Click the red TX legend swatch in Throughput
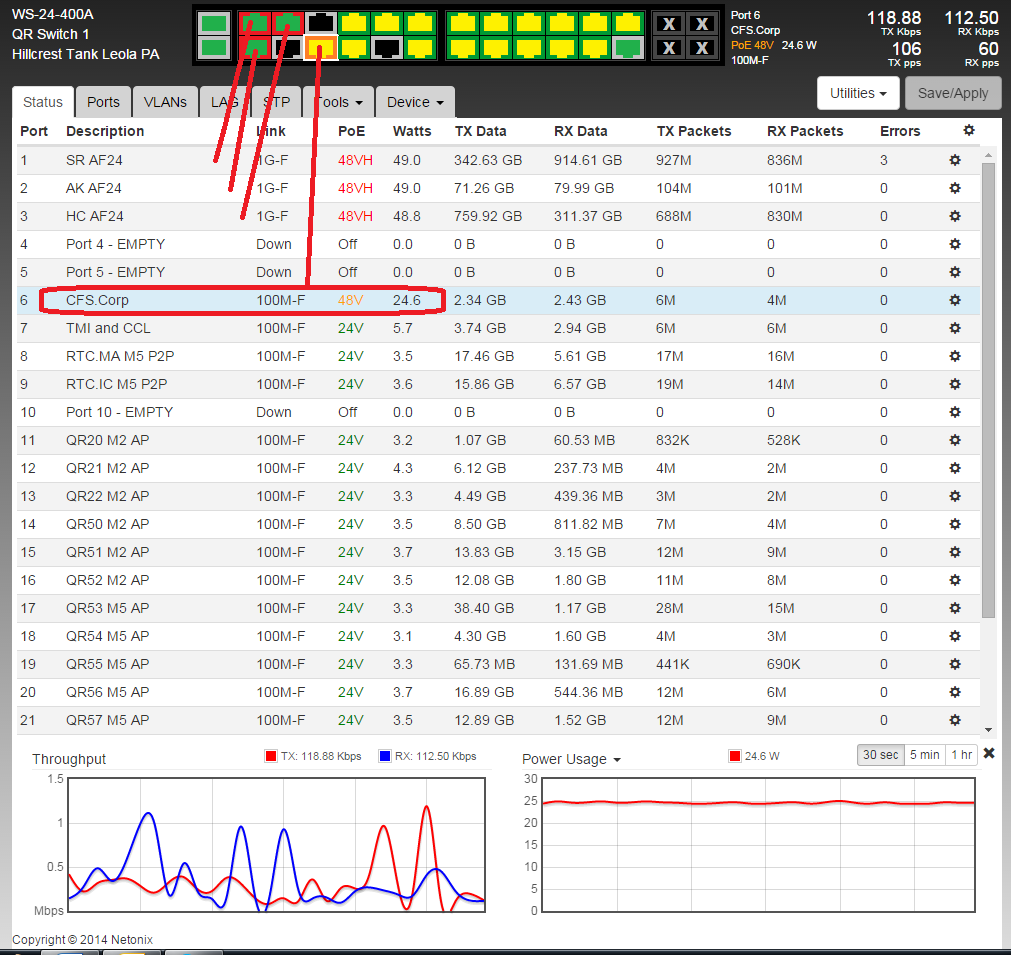The image size is (1011, 955). 271,756
